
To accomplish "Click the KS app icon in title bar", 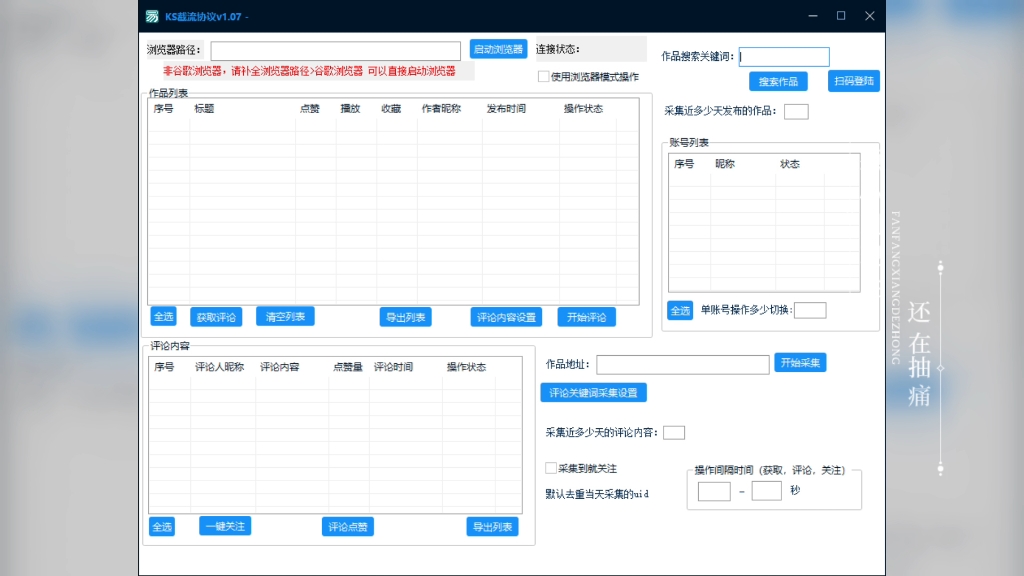I will (x=152, y=16).
